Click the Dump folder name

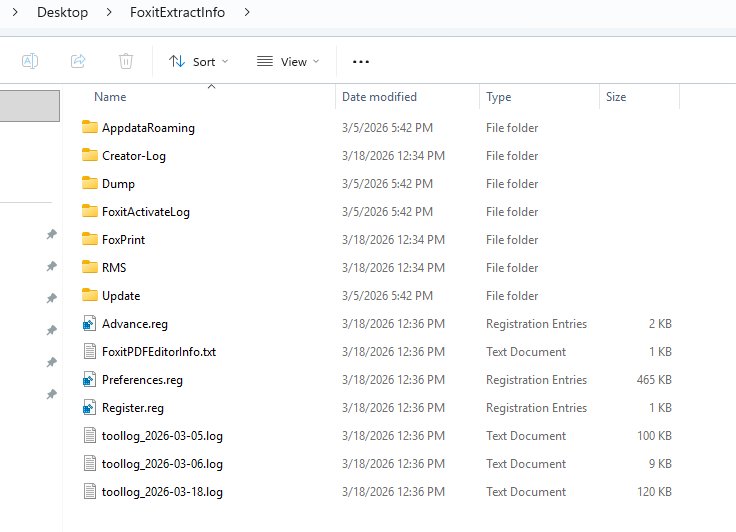pyautogui.click(x=118, y=184)
